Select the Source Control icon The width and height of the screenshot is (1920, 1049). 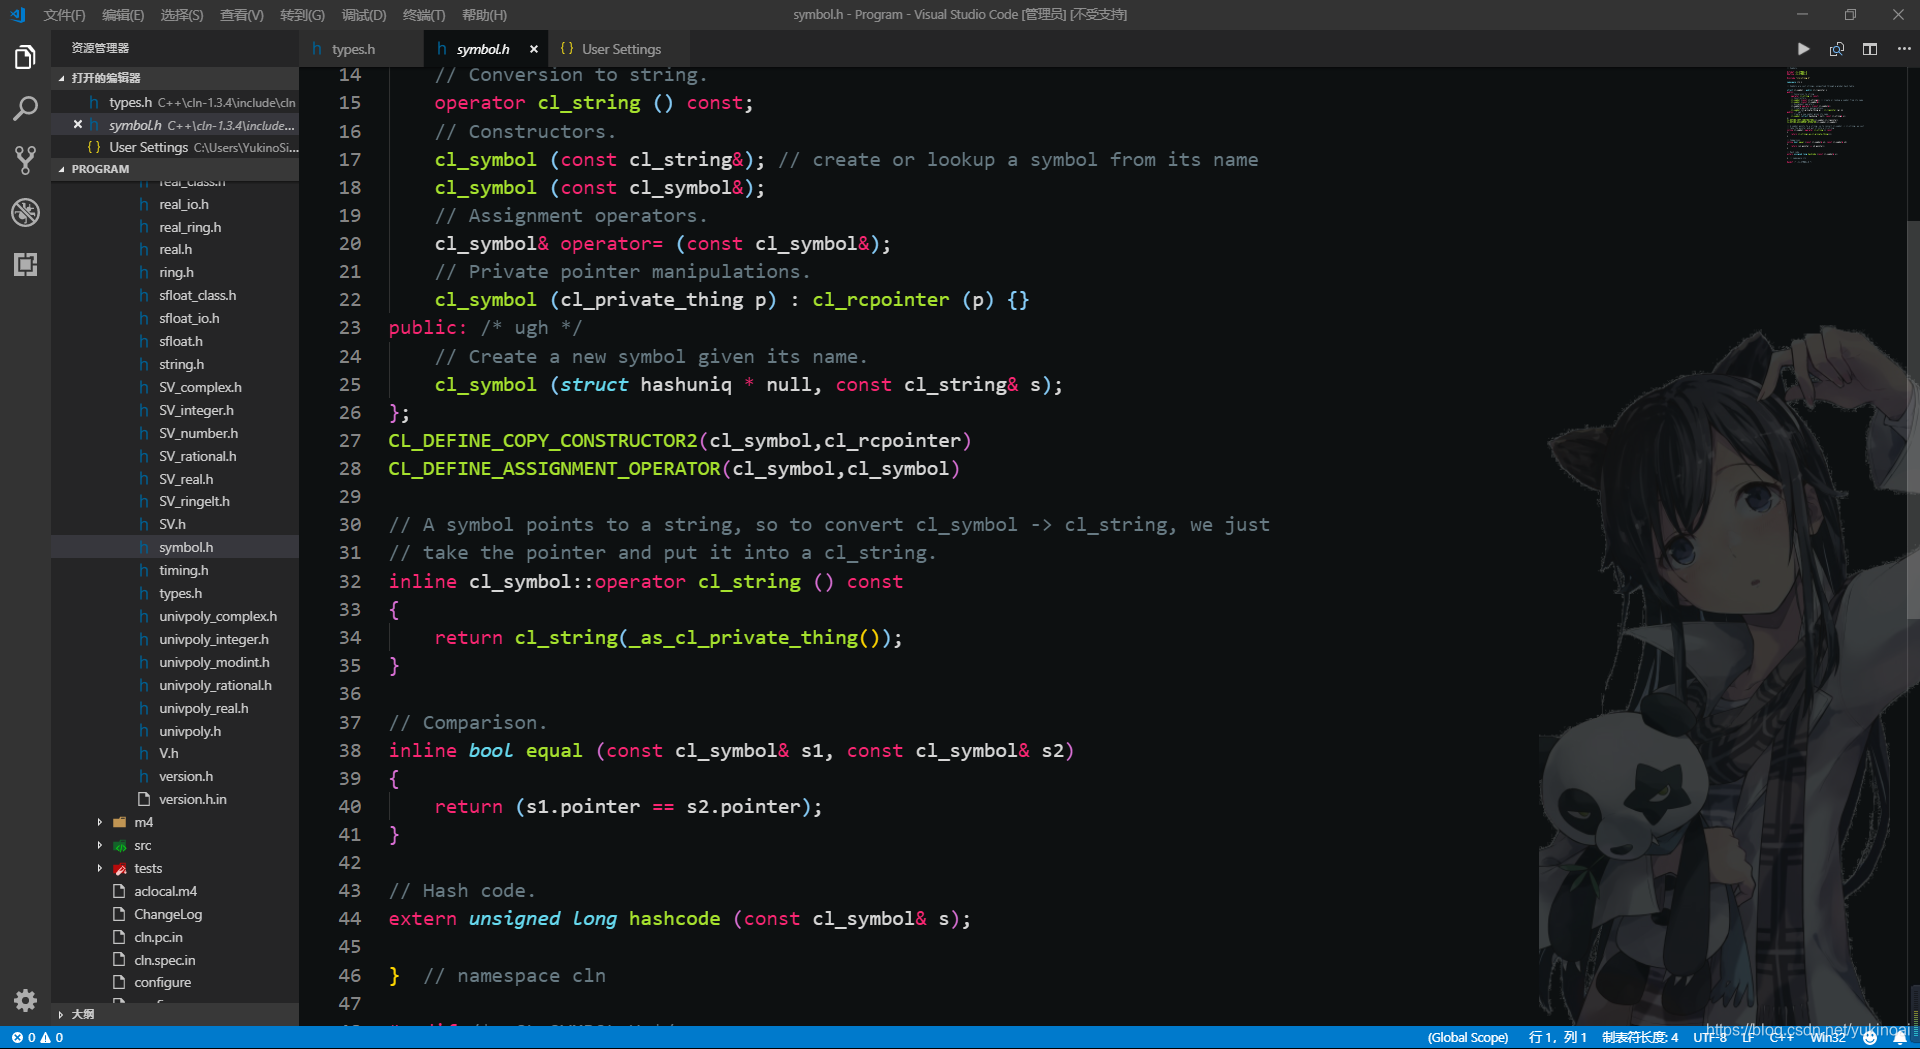25,160
